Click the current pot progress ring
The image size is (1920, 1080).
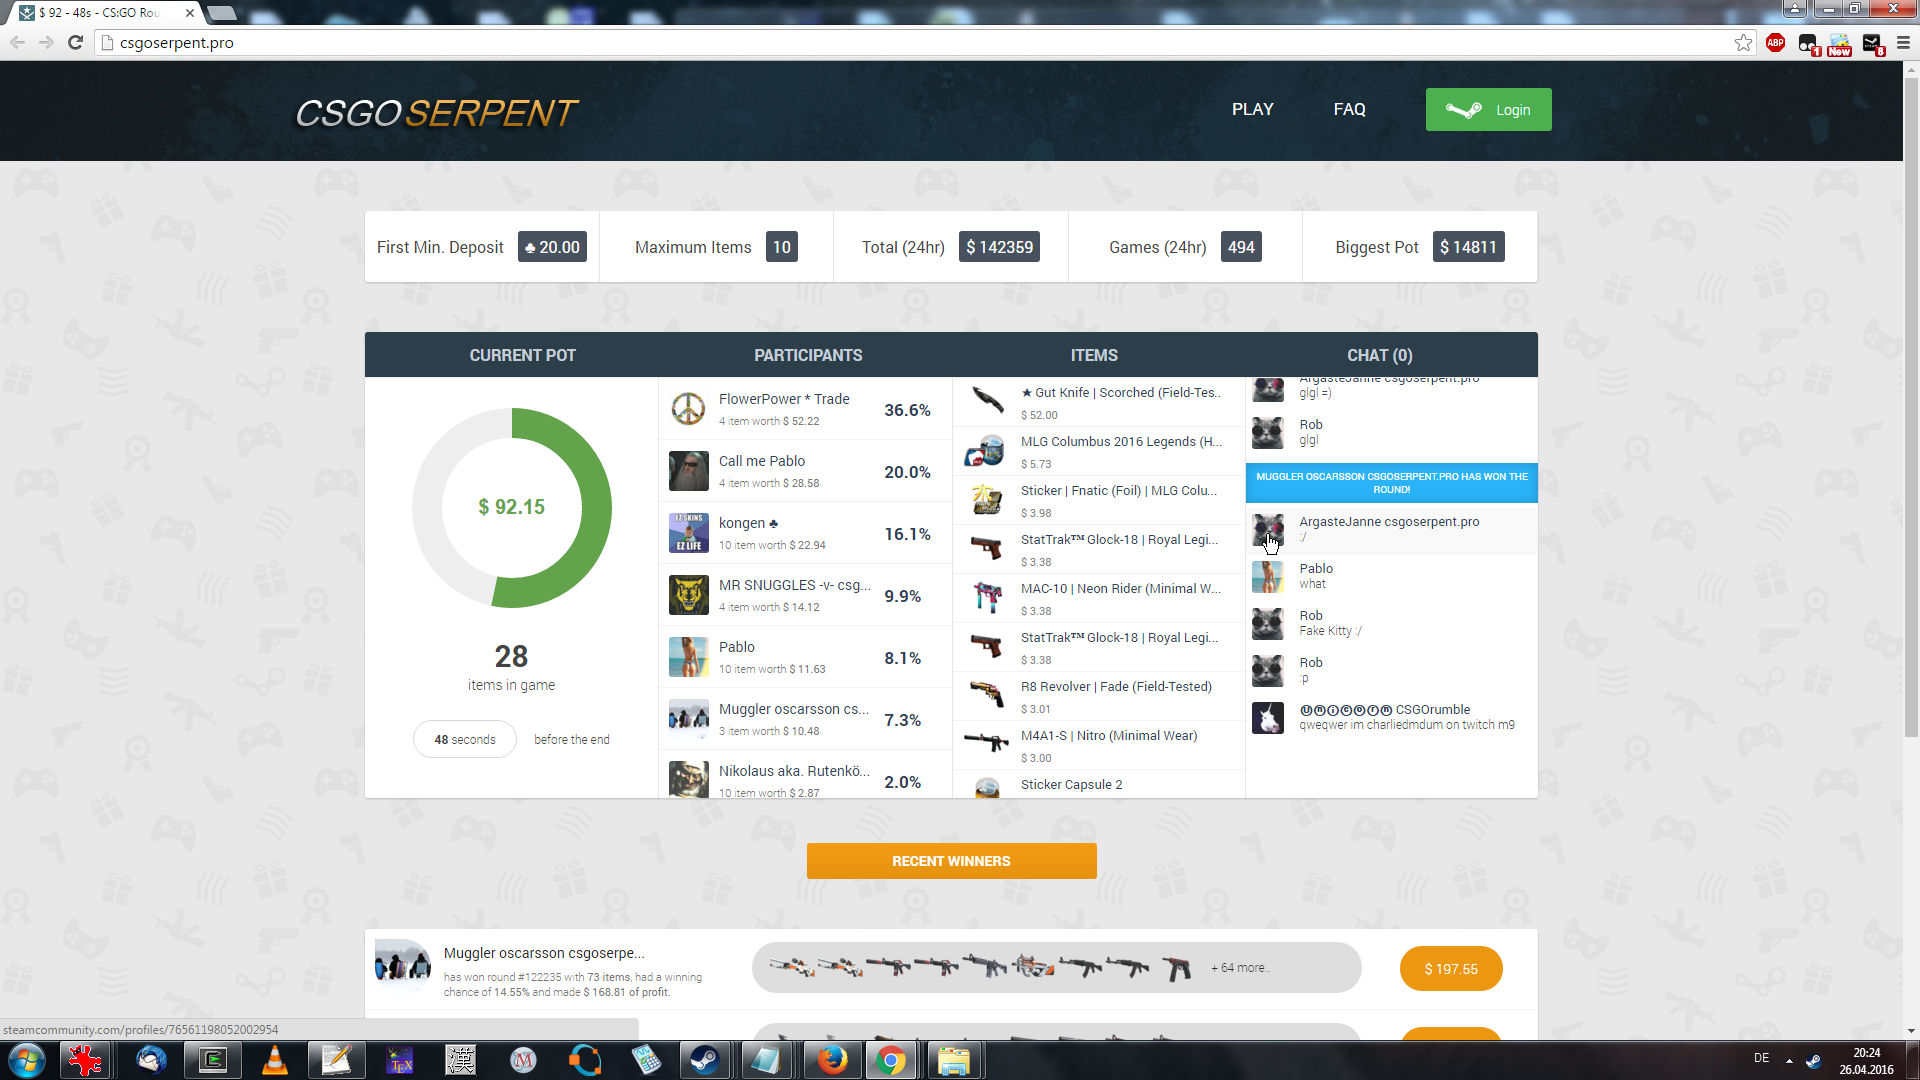click(x=598, y=507)
